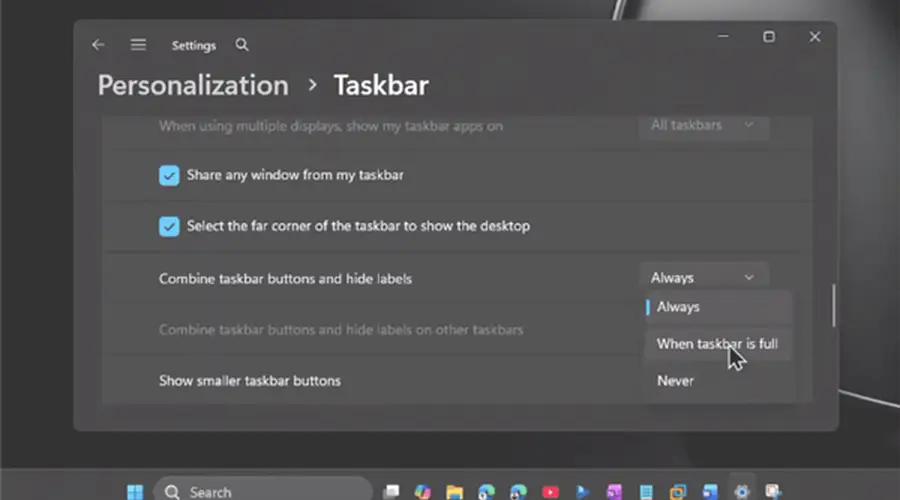Open the All taskbars dropdown

coord(703,125)
